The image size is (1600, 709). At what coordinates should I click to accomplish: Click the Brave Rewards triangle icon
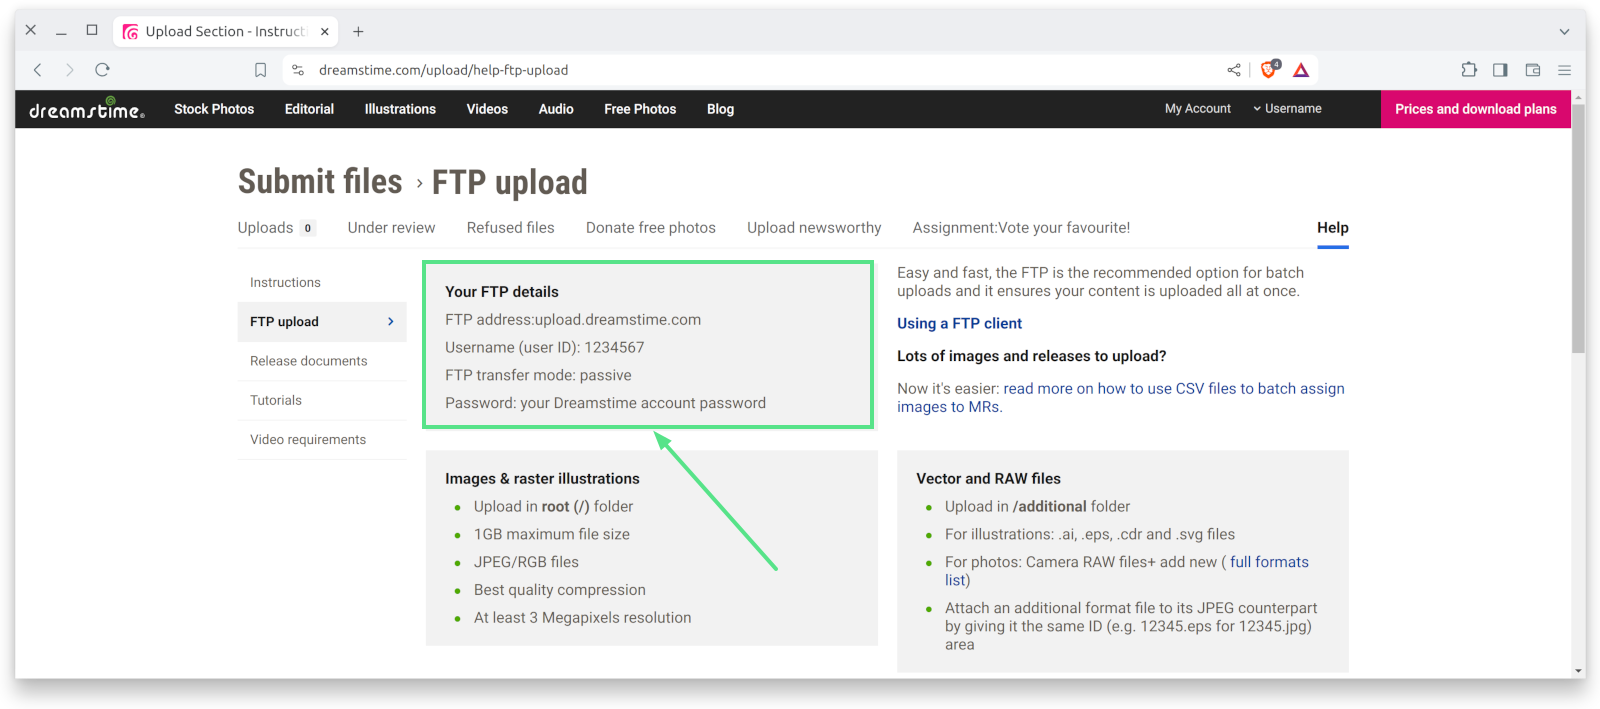point(1301,70)
